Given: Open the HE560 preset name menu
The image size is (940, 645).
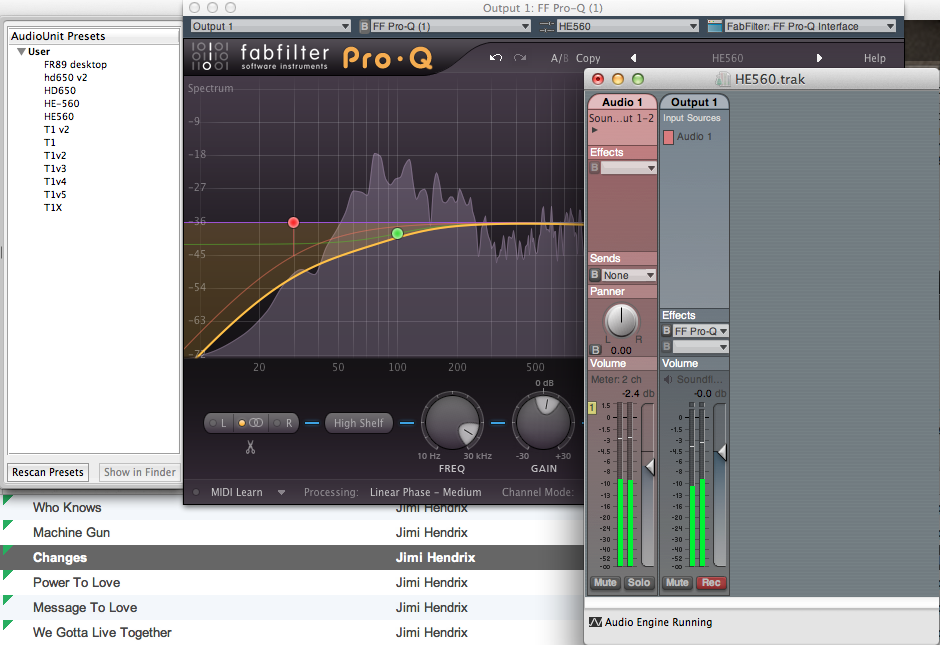Looking at the screenshot, I should pos(727,58).
